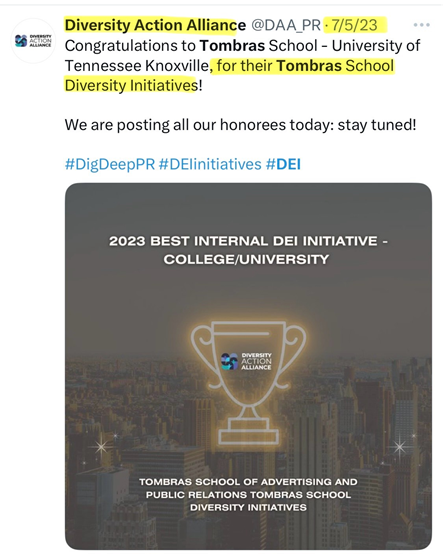Viewport: 443px width, 554px height.
Task: Click the trophy's pedestal base
Action: [249, 431]
